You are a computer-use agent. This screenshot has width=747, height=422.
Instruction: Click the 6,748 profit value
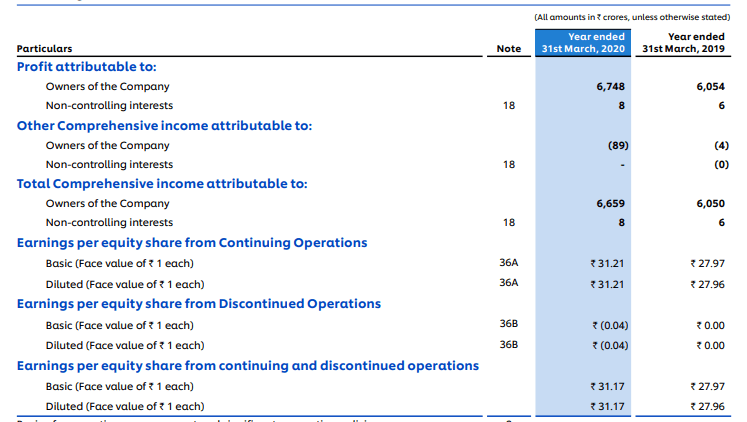point(610,87)
